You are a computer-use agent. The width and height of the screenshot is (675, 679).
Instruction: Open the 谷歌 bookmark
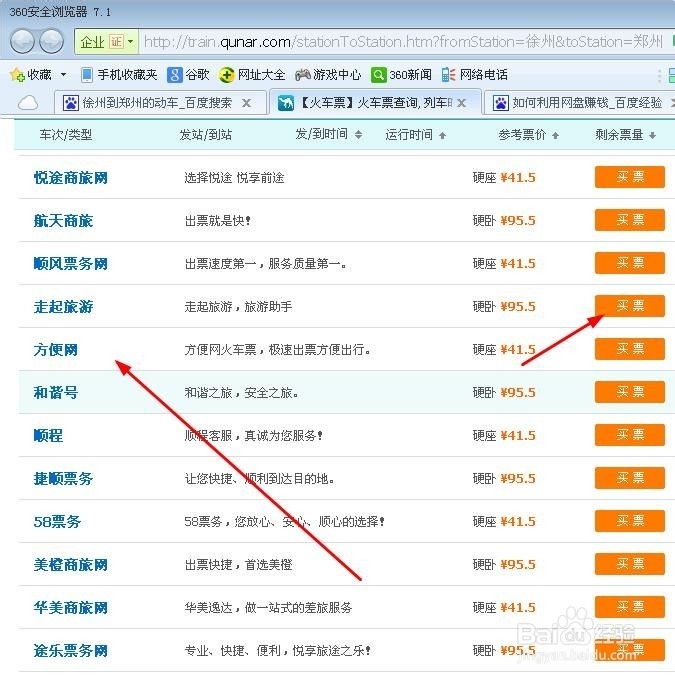(x=188, y=75)
